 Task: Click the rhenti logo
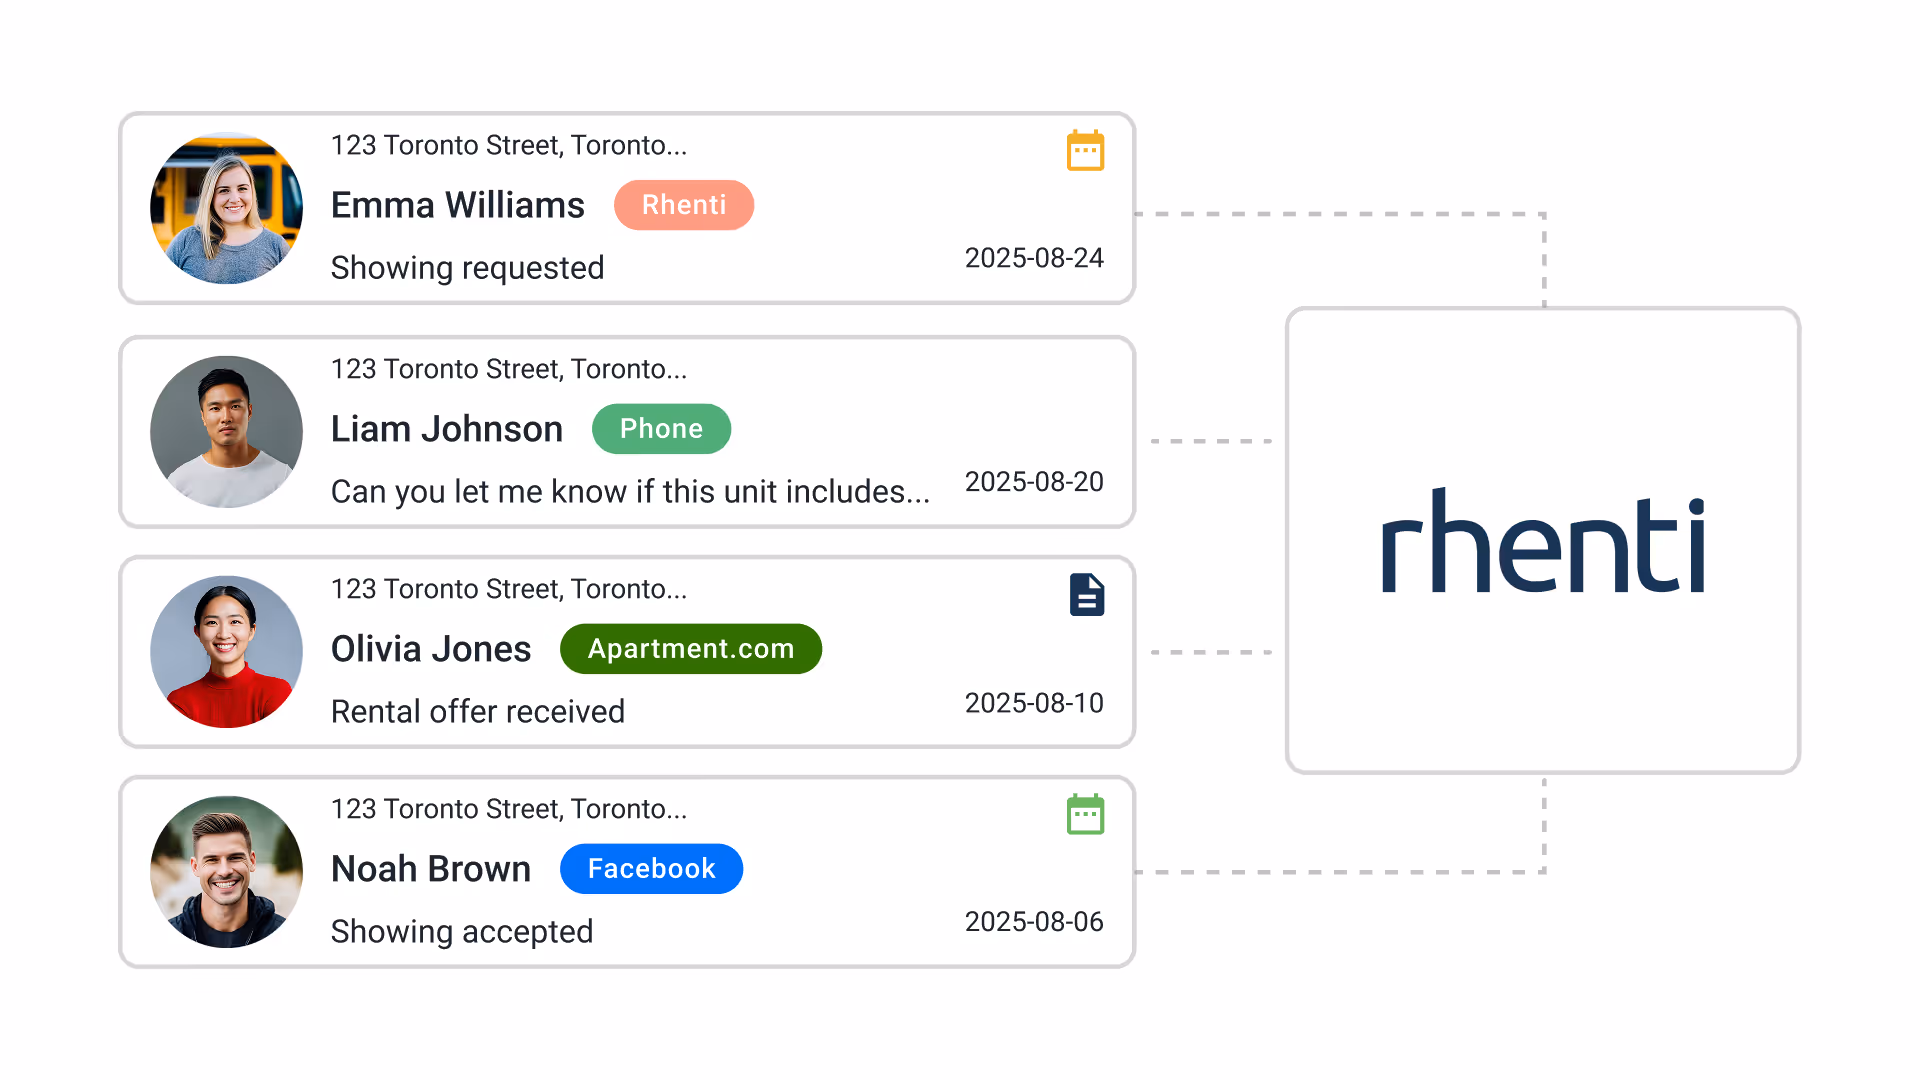click(1543, 541)
